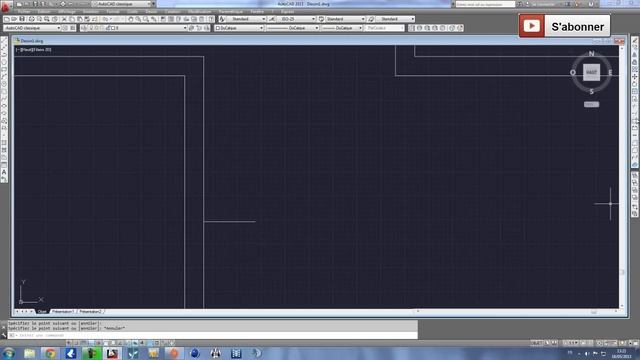640x360 pixels.
Task: Open the Windows Start button
Action: pos(8,353)
